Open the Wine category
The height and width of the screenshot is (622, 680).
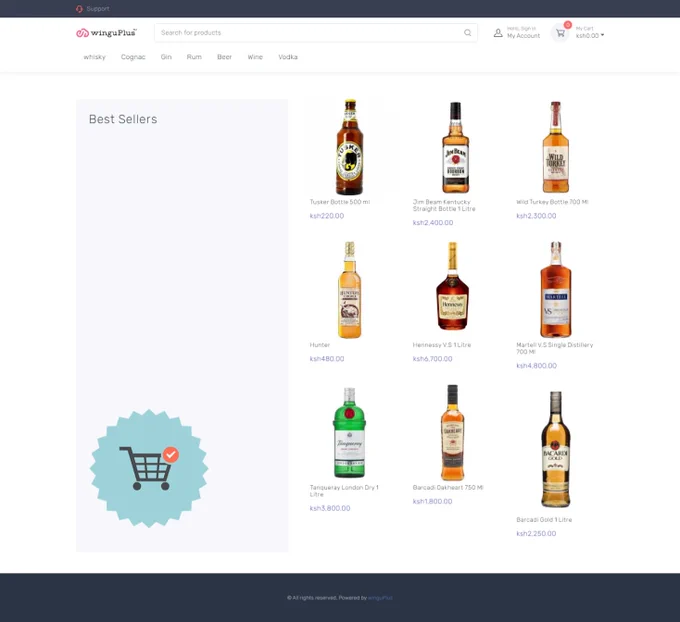(255, 57)
